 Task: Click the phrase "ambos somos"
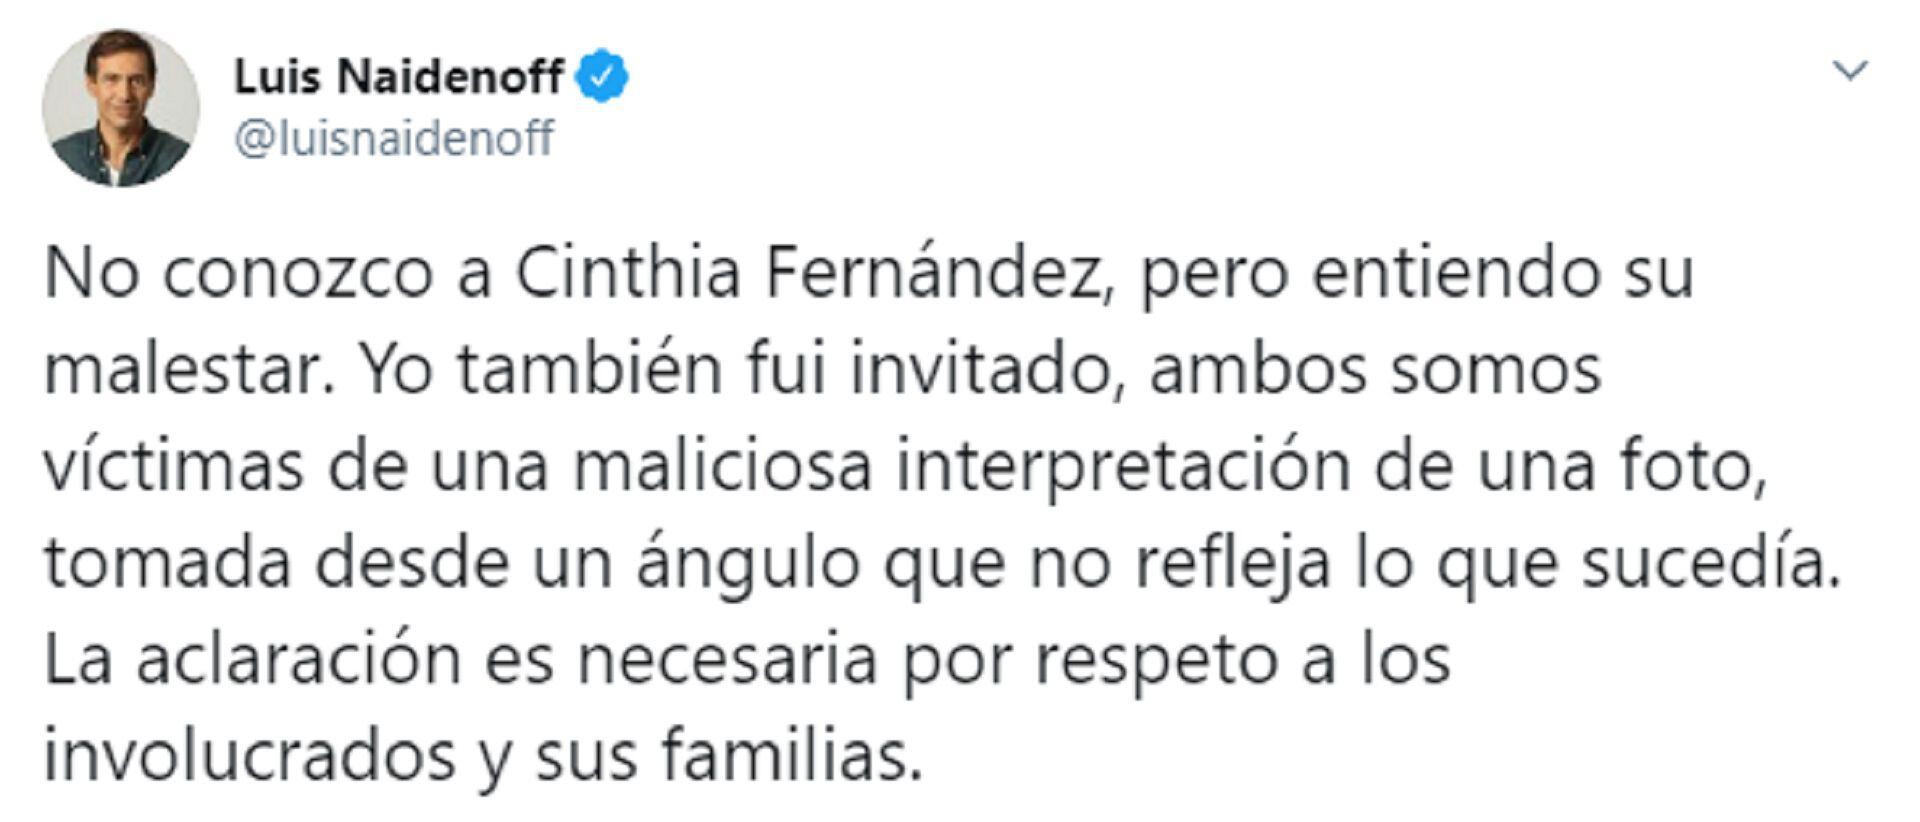coord(1376,369)
